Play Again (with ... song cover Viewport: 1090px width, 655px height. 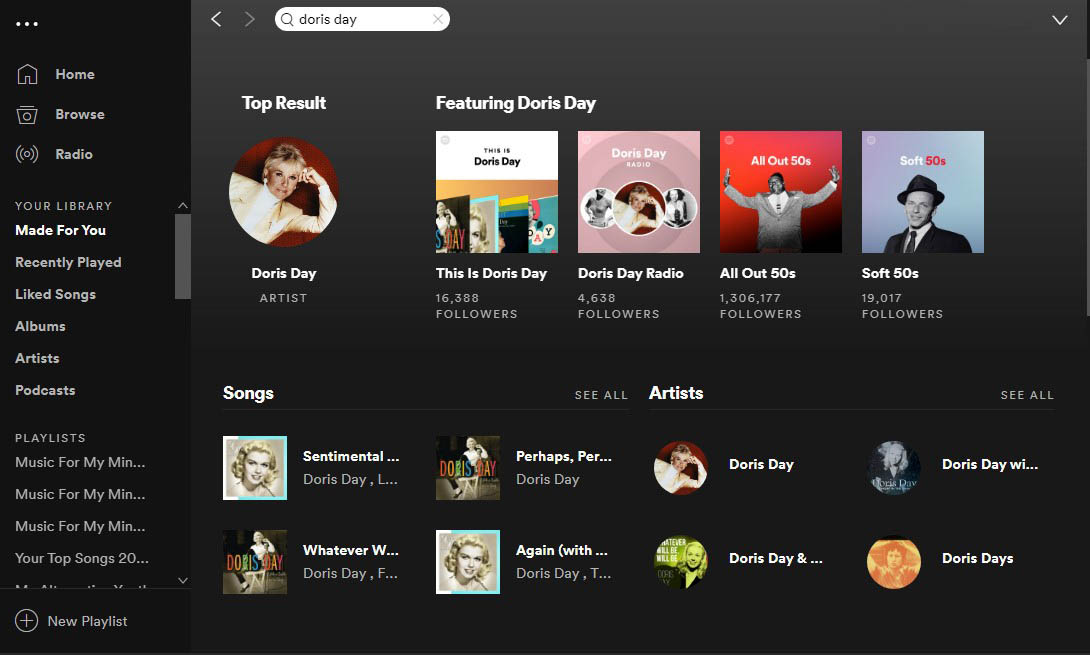coord(467,562)
